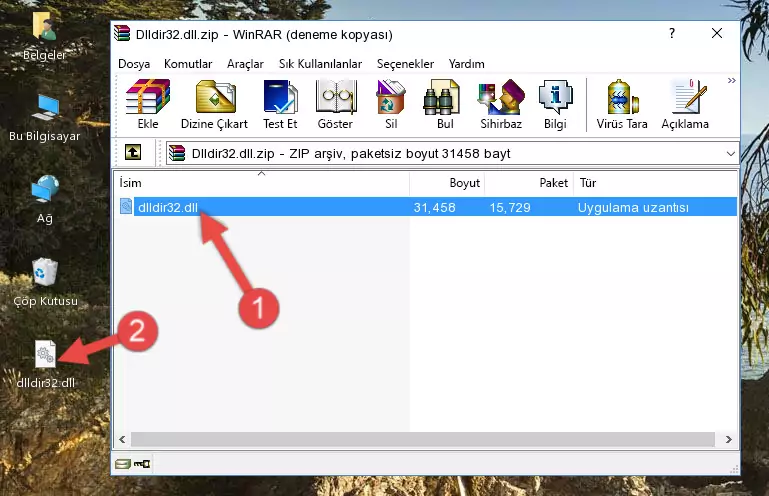Click the WinRAR title bar icon

pos(122,34)
